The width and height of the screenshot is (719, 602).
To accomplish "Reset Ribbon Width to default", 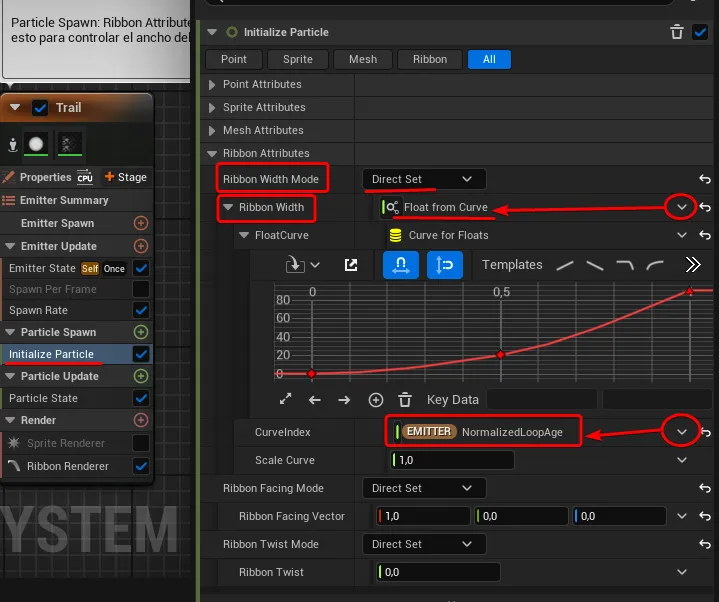I will [705, 208].
